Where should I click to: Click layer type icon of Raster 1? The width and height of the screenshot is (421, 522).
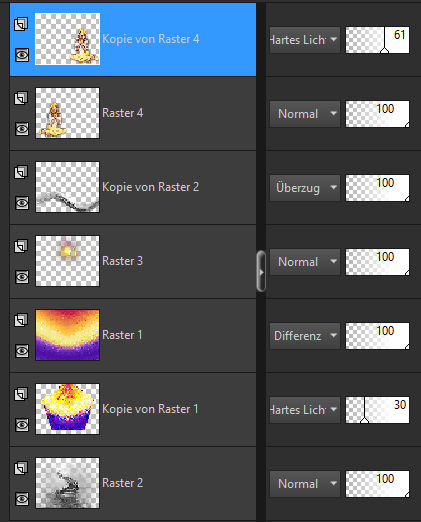coord(21,320)
